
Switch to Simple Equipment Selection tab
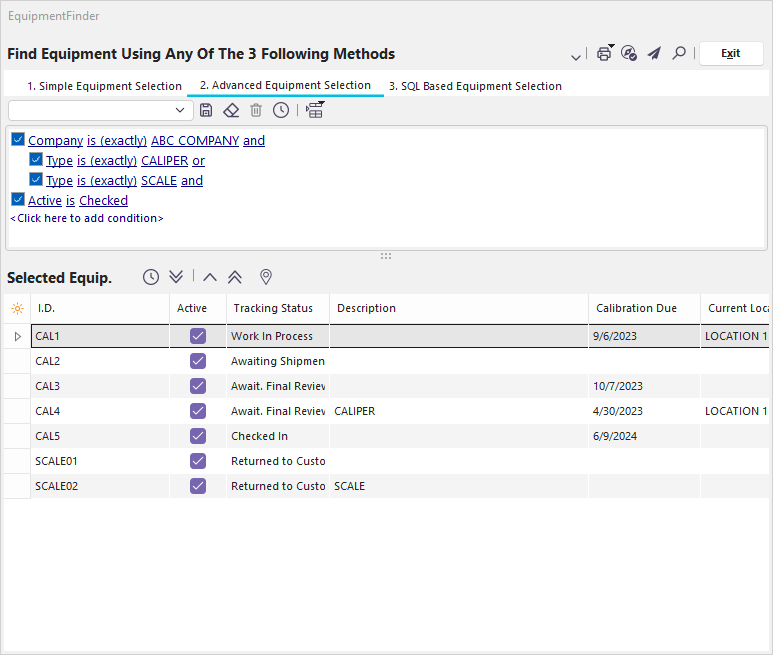click(104, 86)
